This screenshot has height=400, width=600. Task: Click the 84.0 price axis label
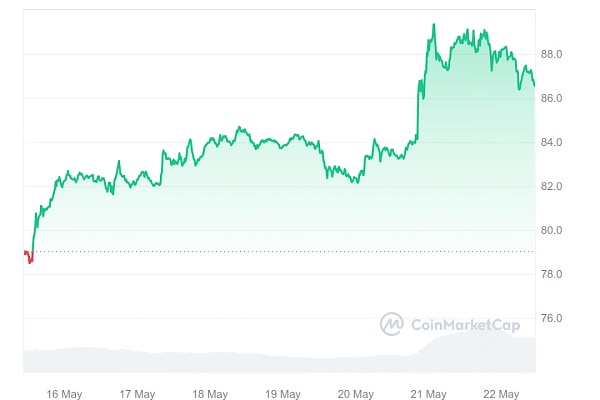point(552,142)
